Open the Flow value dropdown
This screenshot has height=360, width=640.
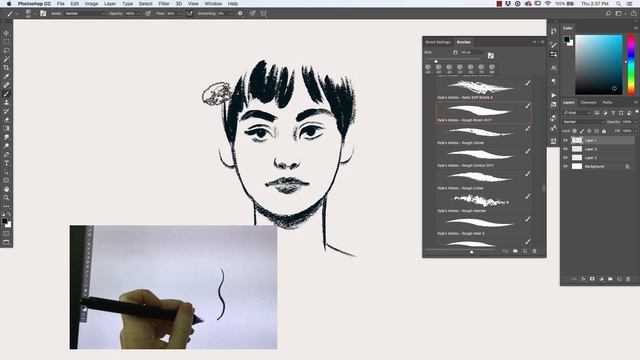point(181,13)
